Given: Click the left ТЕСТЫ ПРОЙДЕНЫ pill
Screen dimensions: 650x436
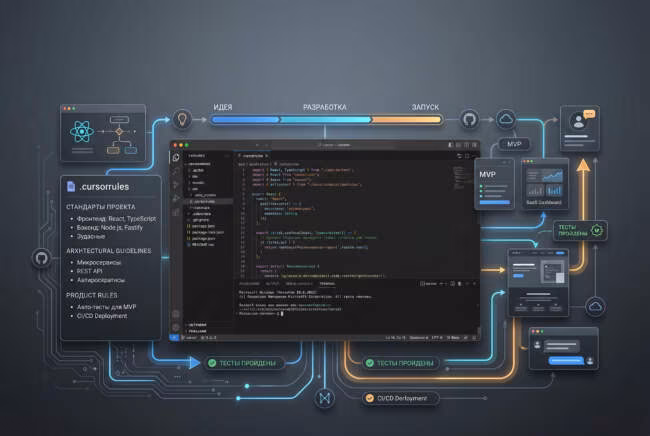Looking at the screenshot, I should click(x=244, y=363).
